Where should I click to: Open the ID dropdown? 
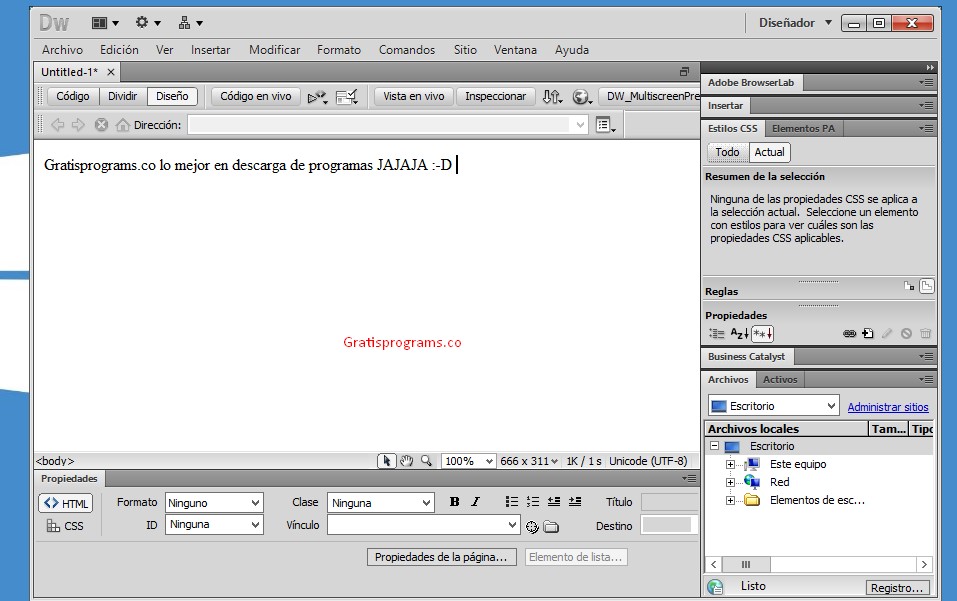214,525
